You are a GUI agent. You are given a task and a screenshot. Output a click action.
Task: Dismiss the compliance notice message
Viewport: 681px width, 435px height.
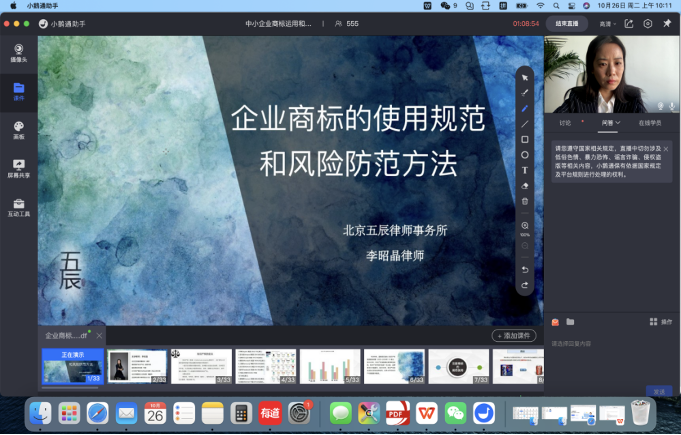666,149
